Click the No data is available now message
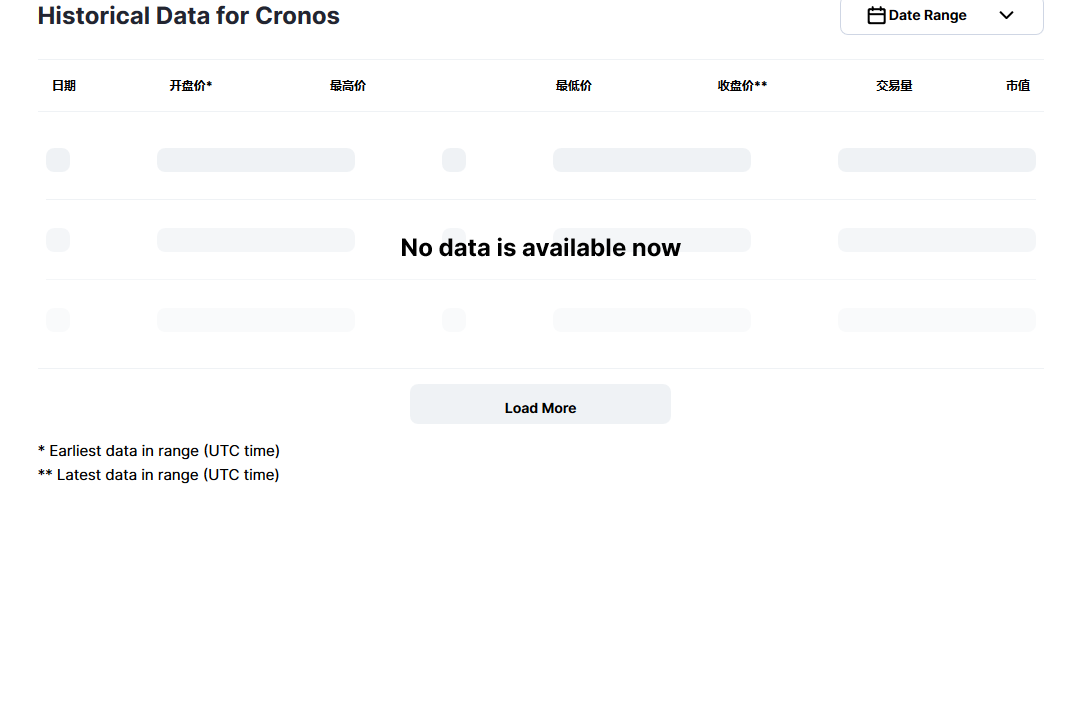 point(540,247)
